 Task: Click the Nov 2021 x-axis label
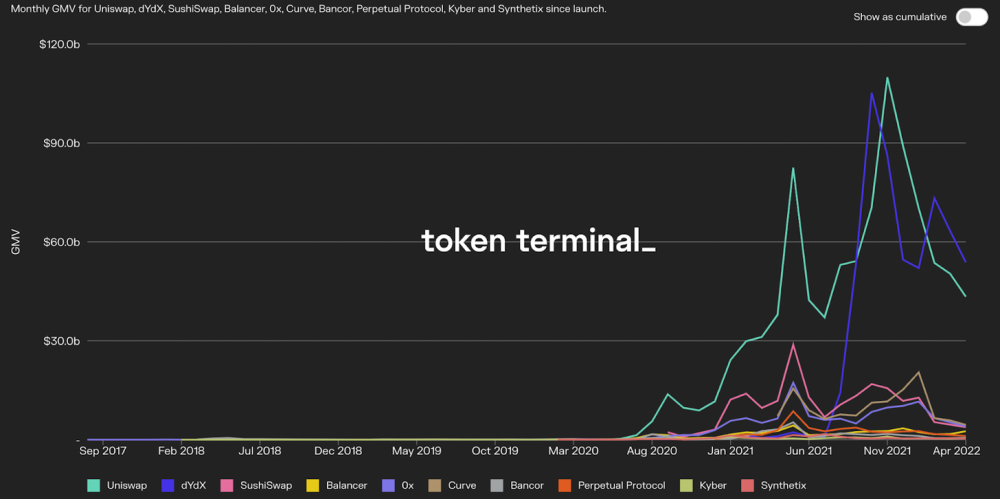886,451
